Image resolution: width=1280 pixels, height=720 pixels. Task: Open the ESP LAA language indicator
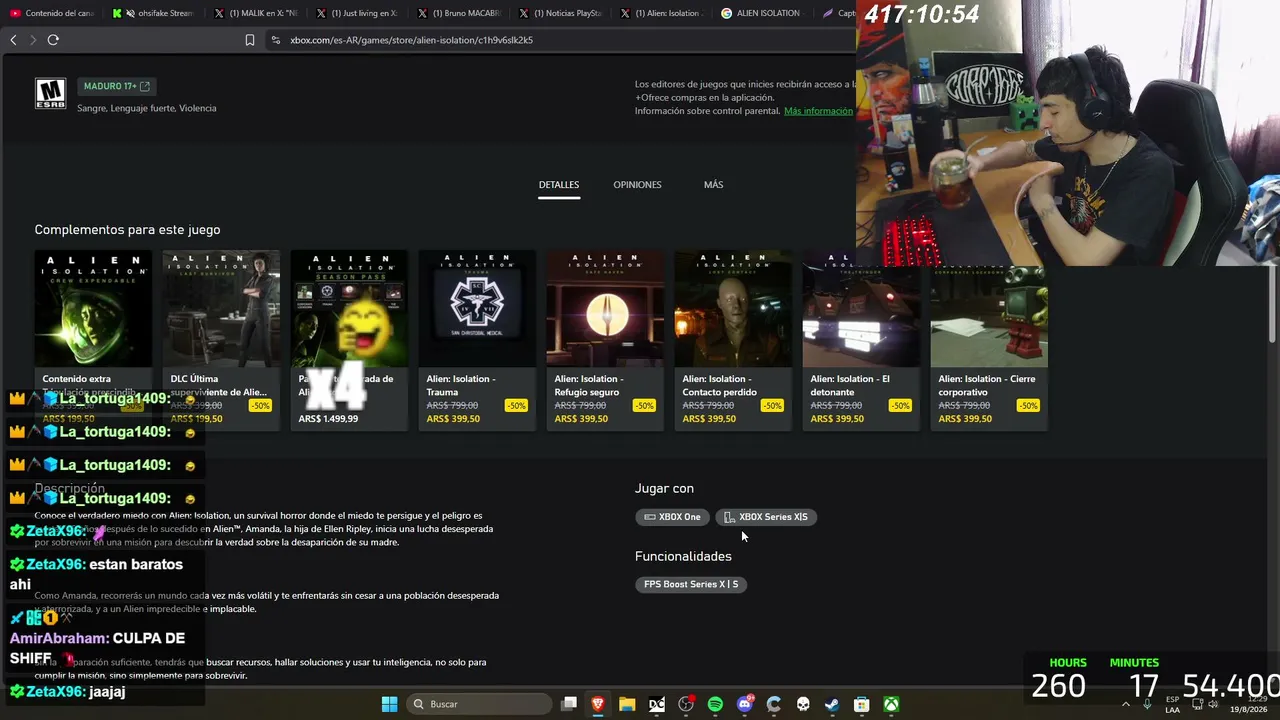pos(1172,704)
